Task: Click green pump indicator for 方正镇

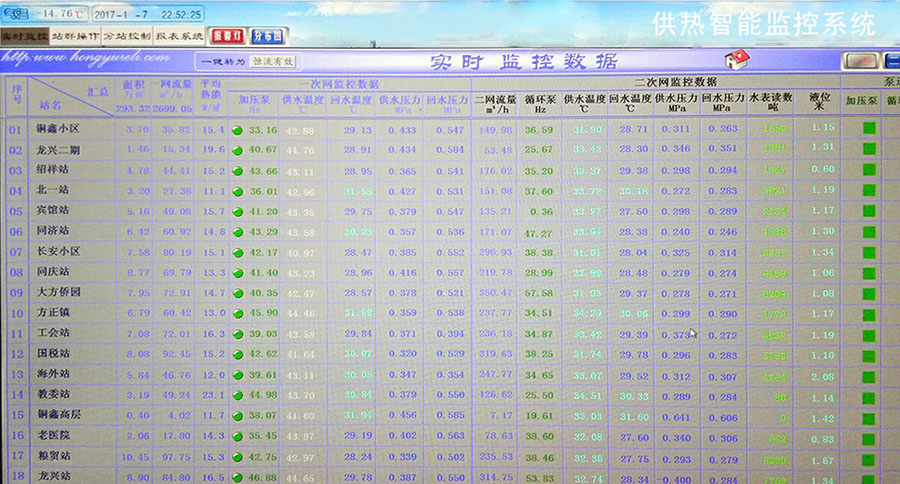Action: pyautogui.click(x=238, y=313)
